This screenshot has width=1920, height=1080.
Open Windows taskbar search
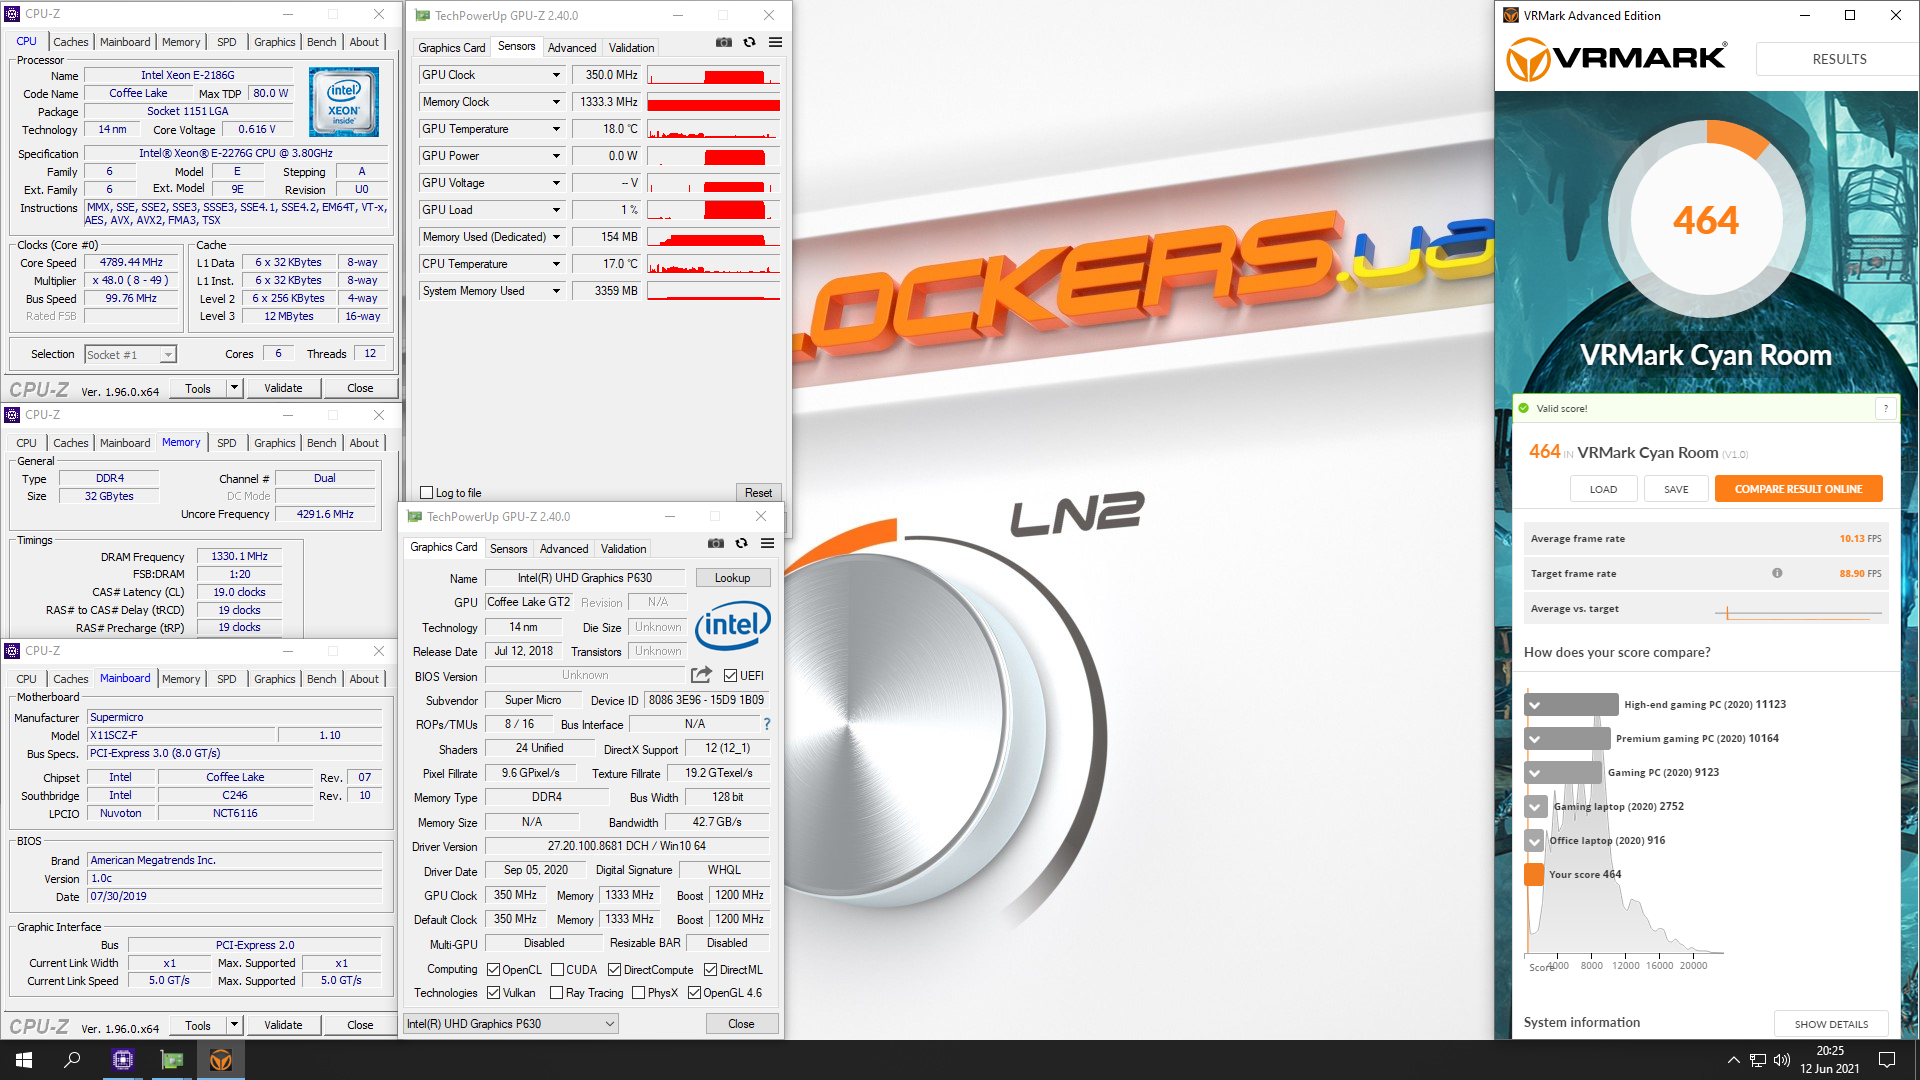(x=72, y=1060)
